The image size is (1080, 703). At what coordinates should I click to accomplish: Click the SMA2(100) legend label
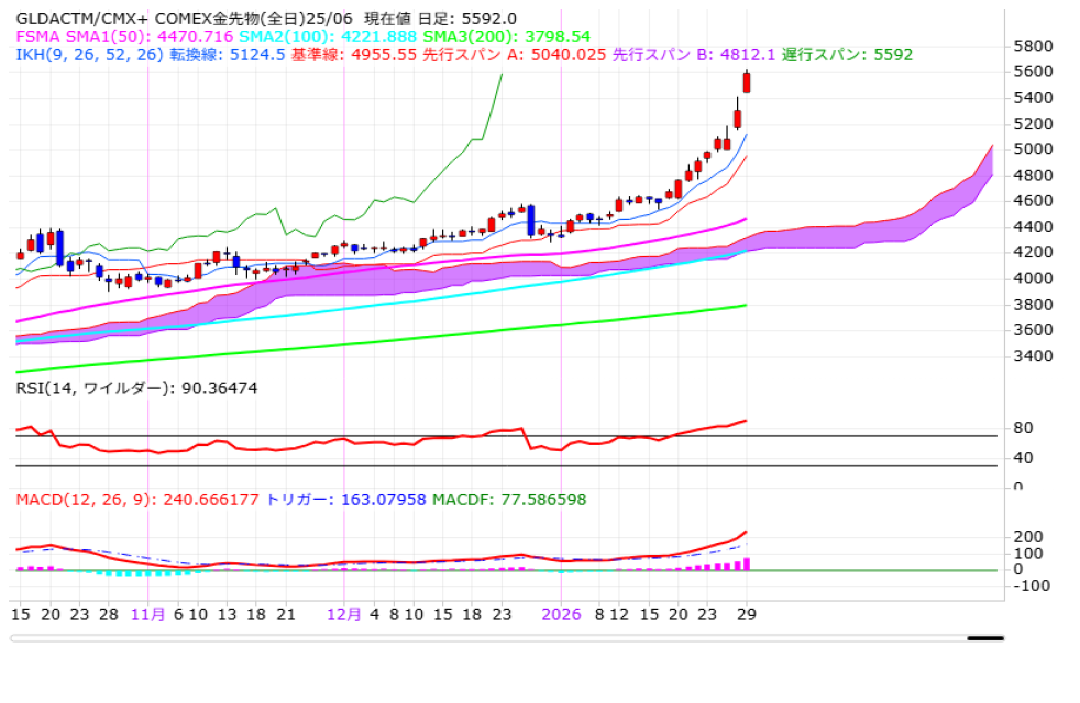285,36
